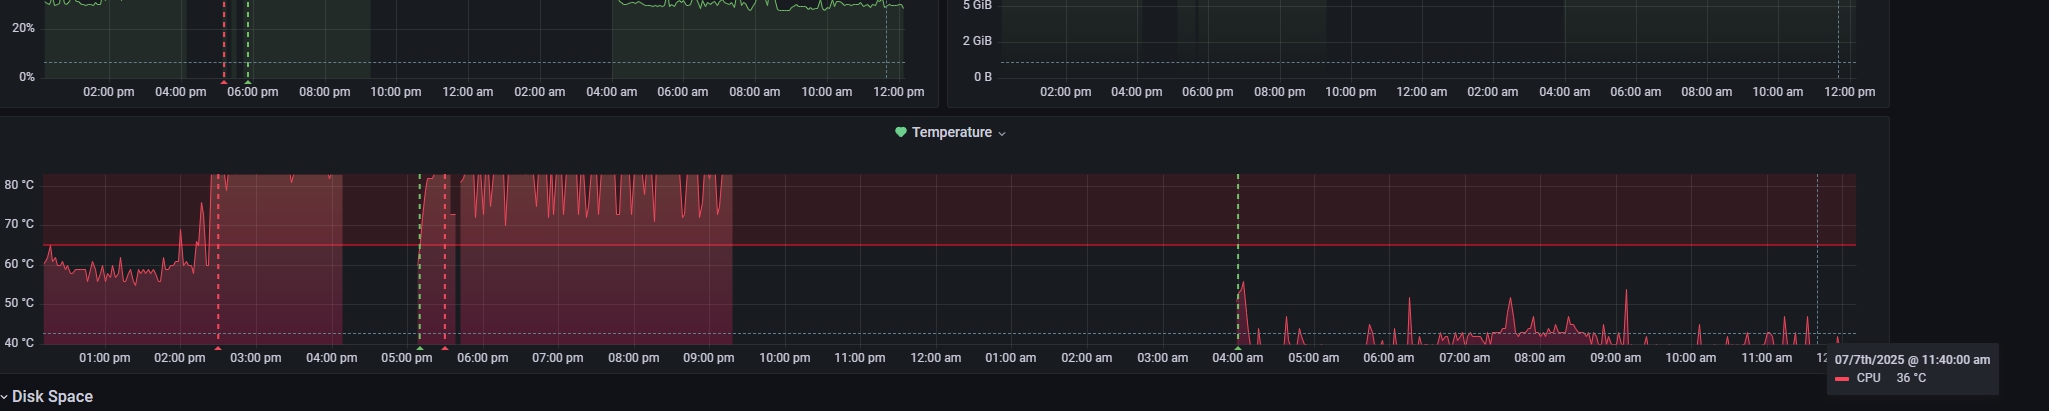Click the green heart health icon beside Temperature
Viewport: 2049px width, 411px height.
(900, 132)
